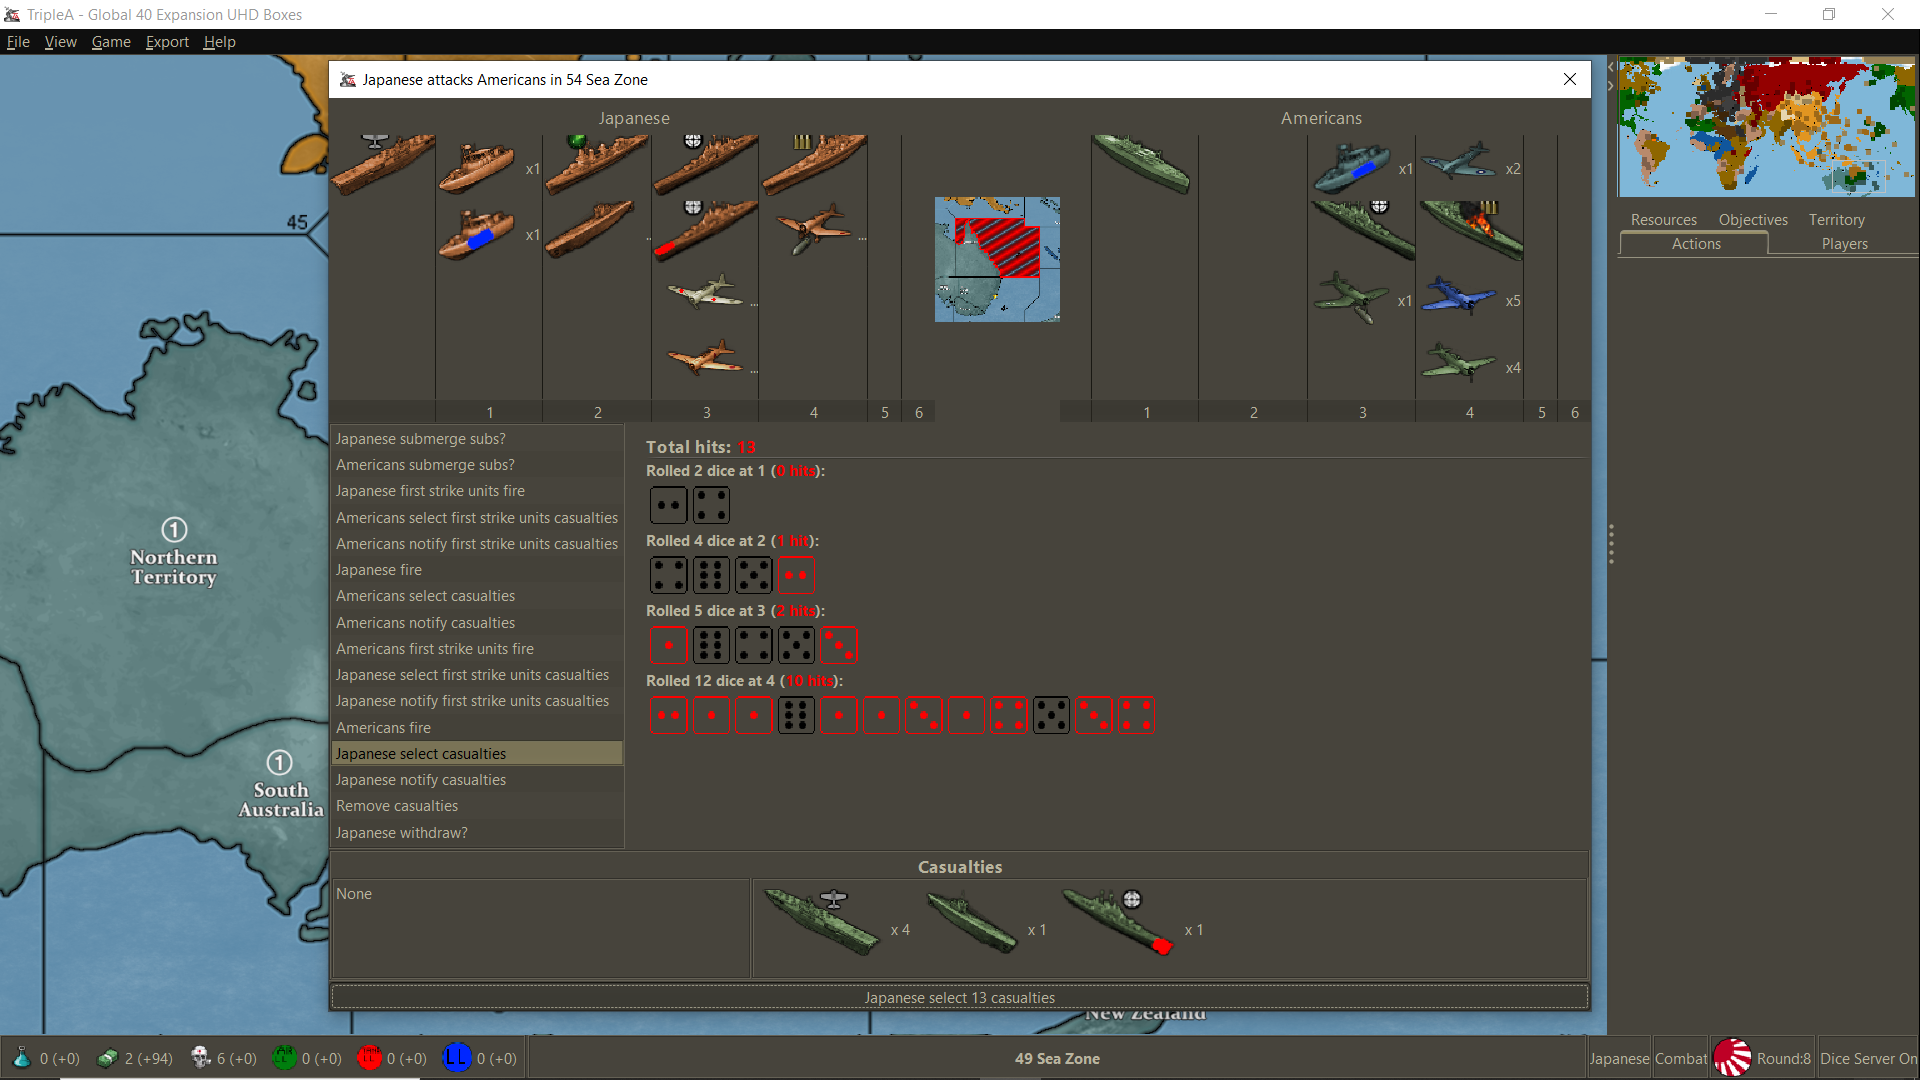1920x1080 pixels.
Task: Click the sea zone 54 battle map thumbnail
Action: tap(997, 259)
